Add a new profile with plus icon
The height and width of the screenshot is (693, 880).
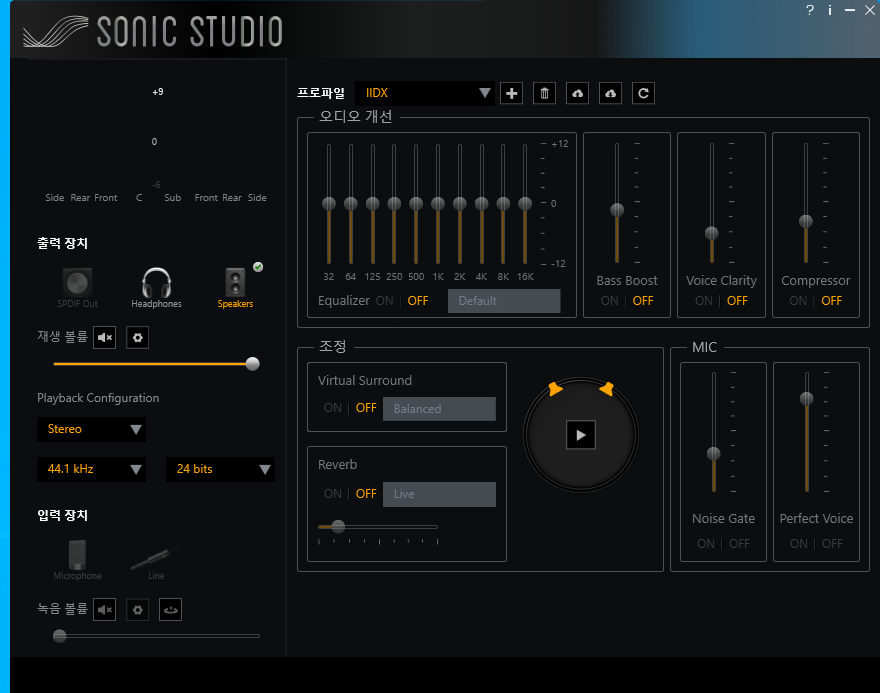pyautogui.click(x=511, y=93)
